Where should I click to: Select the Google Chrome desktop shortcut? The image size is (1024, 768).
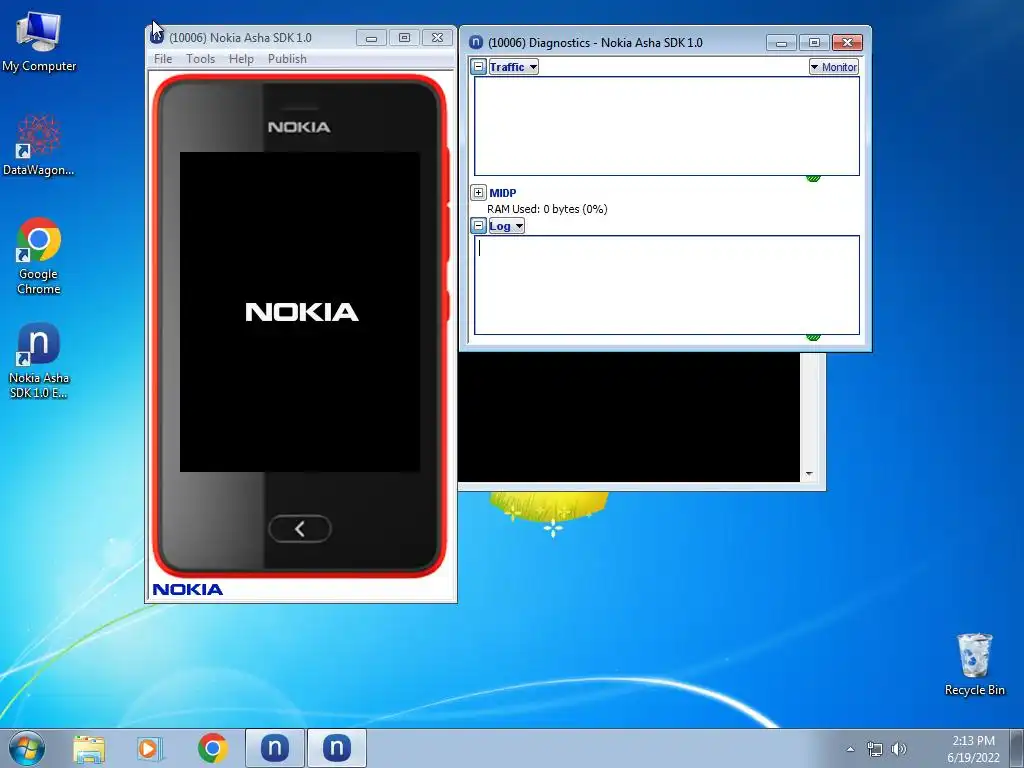tap(39, 256)
